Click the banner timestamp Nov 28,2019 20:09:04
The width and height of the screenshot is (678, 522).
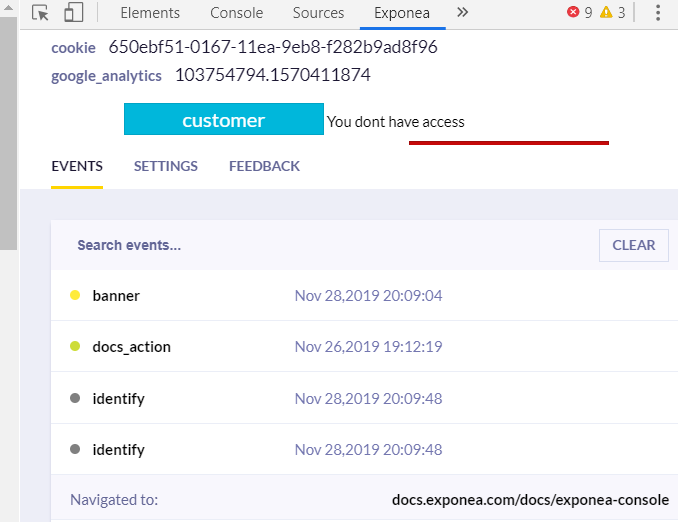pos(368,296)
